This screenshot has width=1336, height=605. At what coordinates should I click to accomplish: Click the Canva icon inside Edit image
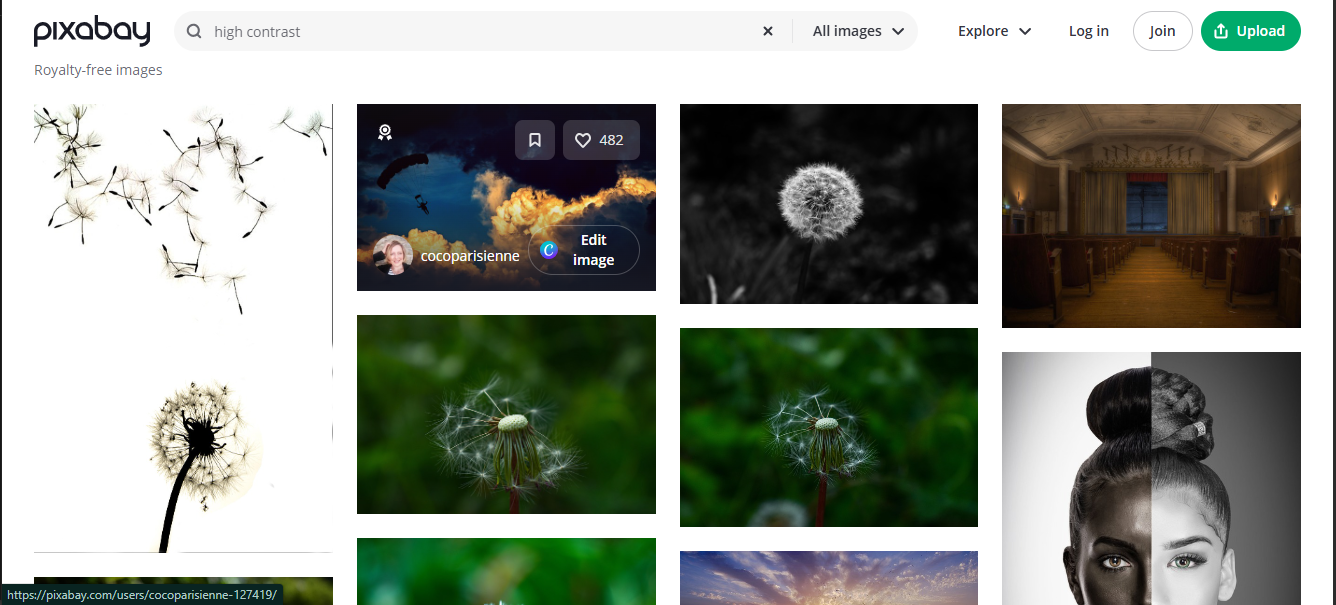click(x=548, y=250)
